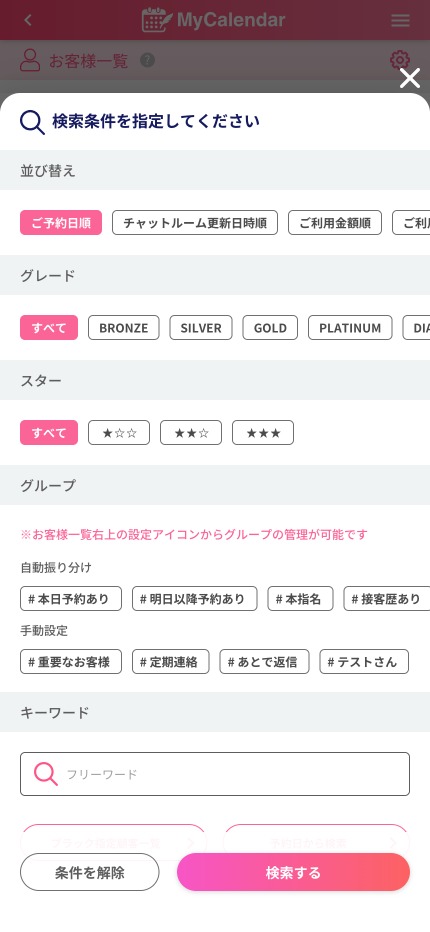Filter grade by GOLD
This screenshot has width=430, height=932.
click(x=270, y=328)
